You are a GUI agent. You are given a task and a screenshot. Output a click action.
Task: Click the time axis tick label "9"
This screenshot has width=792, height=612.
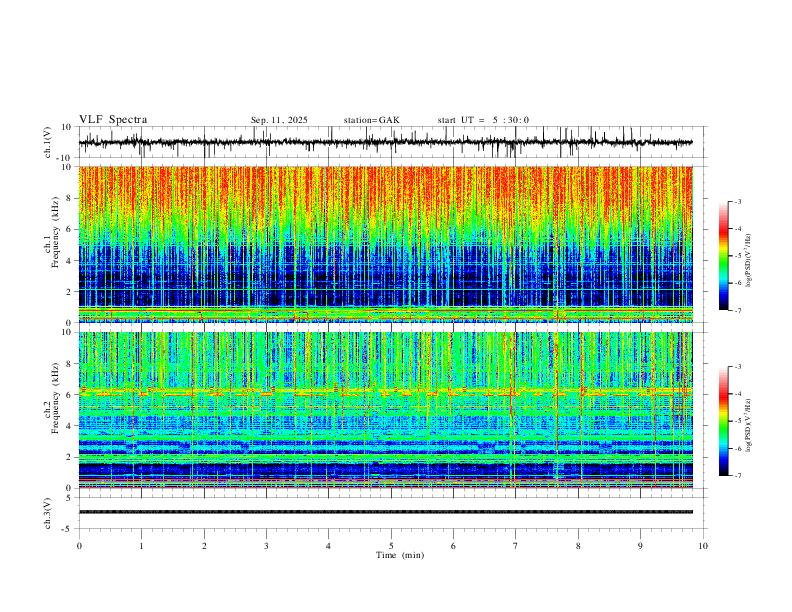click(x=640, y=546)
